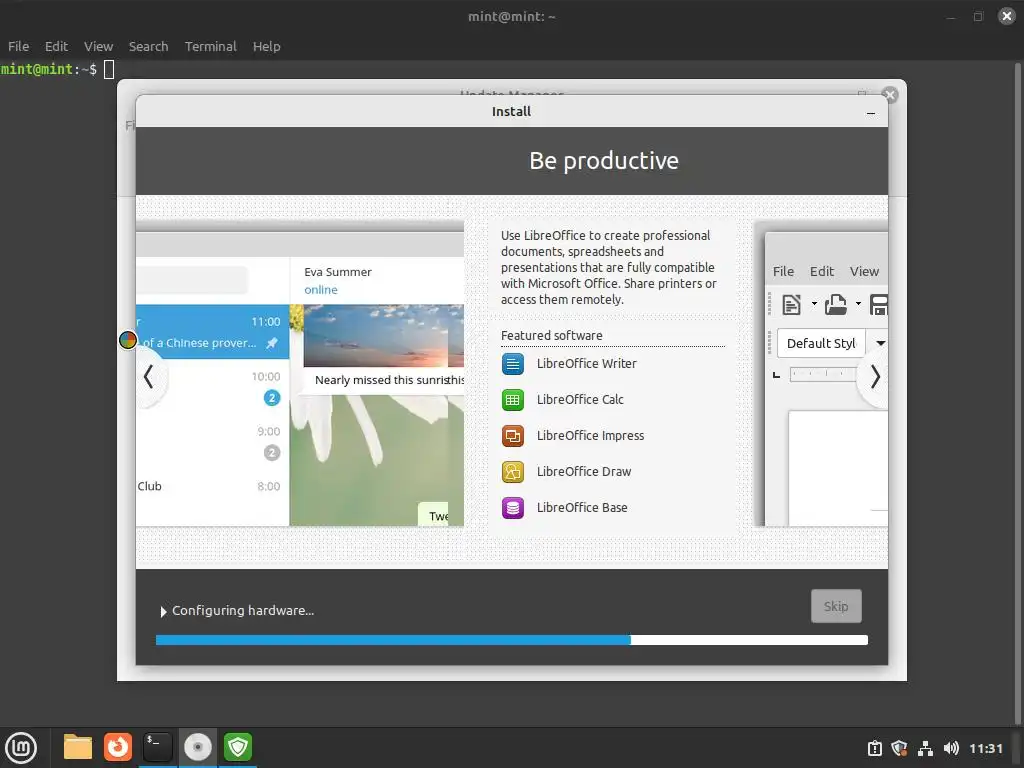Viewport: 1024px width, 768px height.
Task: Click the LibreOffice Calc label
Action: pos(580,400)
